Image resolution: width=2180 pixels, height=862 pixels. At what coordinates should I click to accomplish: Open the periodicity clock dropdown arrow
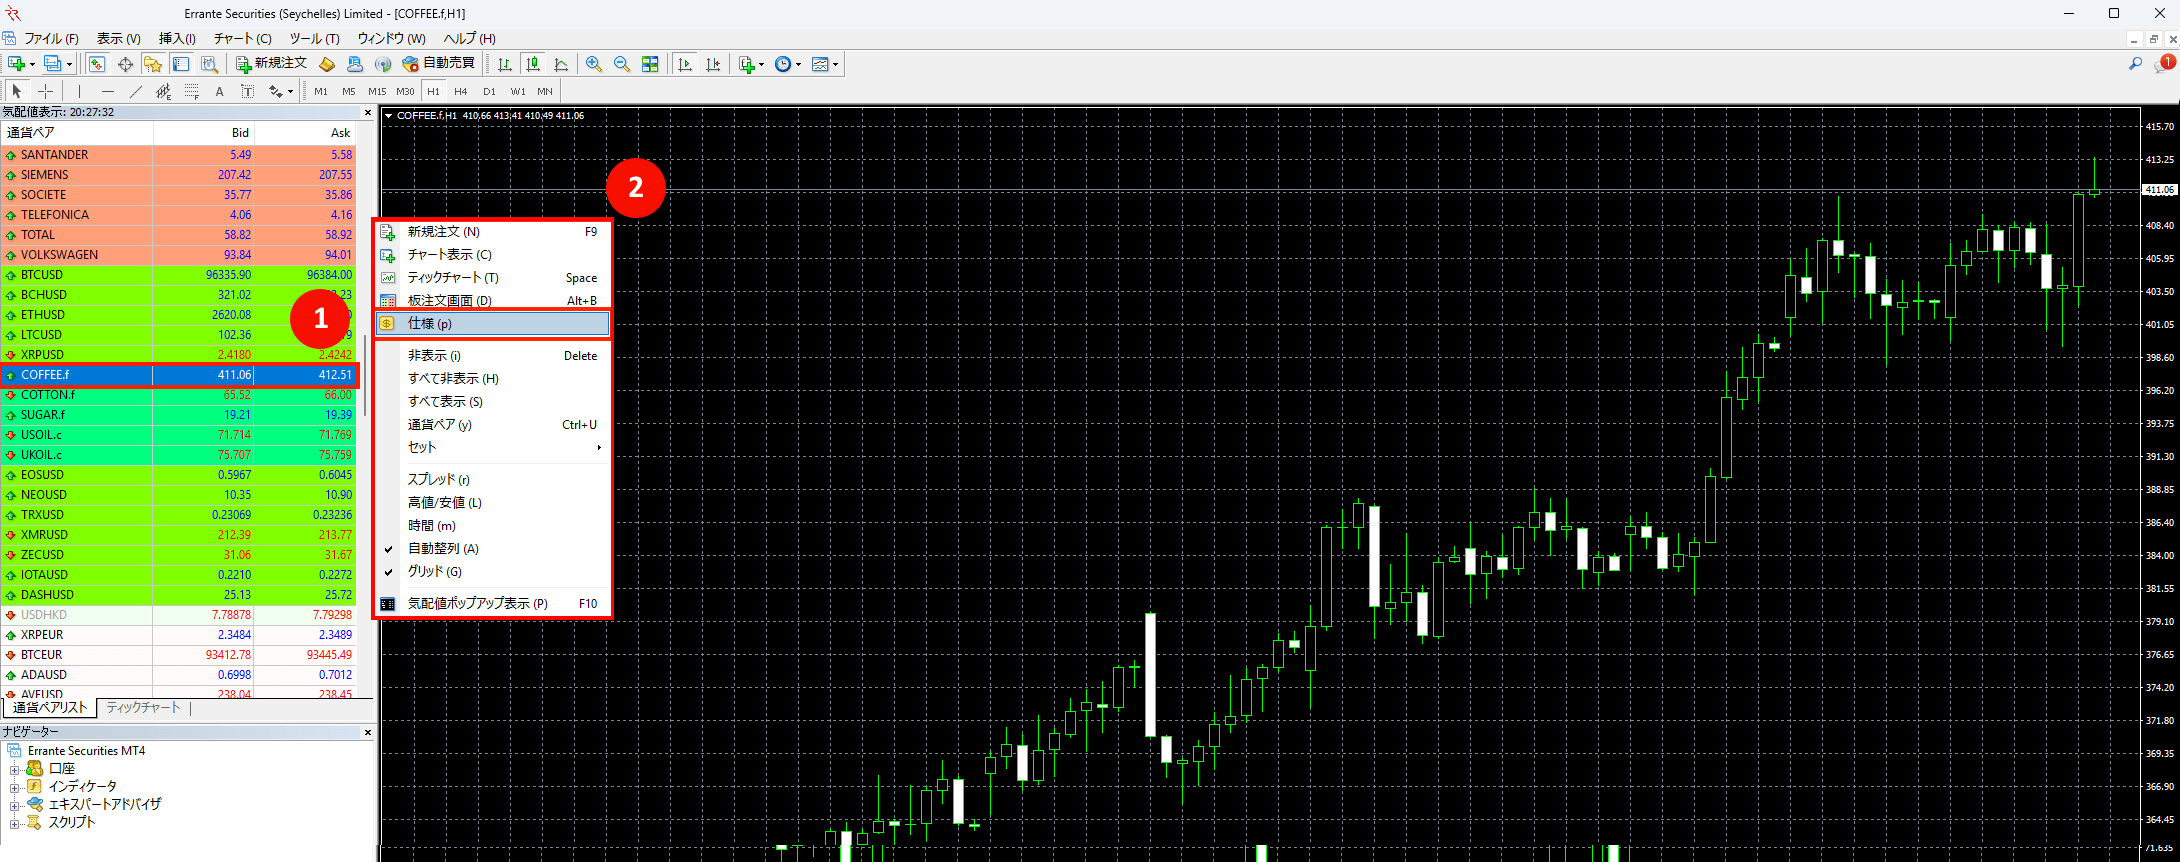pos(798,65)
